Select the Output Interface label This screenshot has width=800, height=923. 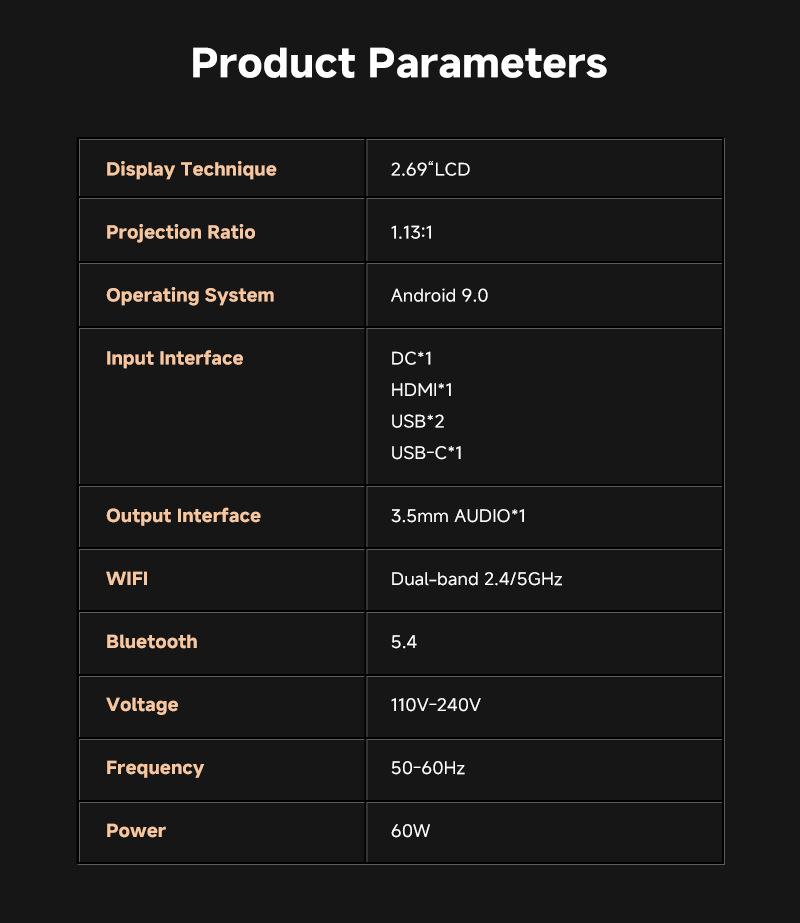pos(183,516)
